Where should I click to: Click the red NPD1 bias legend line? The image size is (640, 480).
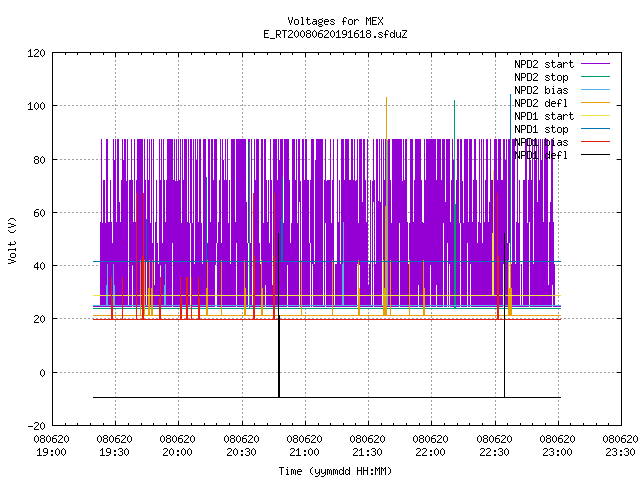595,142
